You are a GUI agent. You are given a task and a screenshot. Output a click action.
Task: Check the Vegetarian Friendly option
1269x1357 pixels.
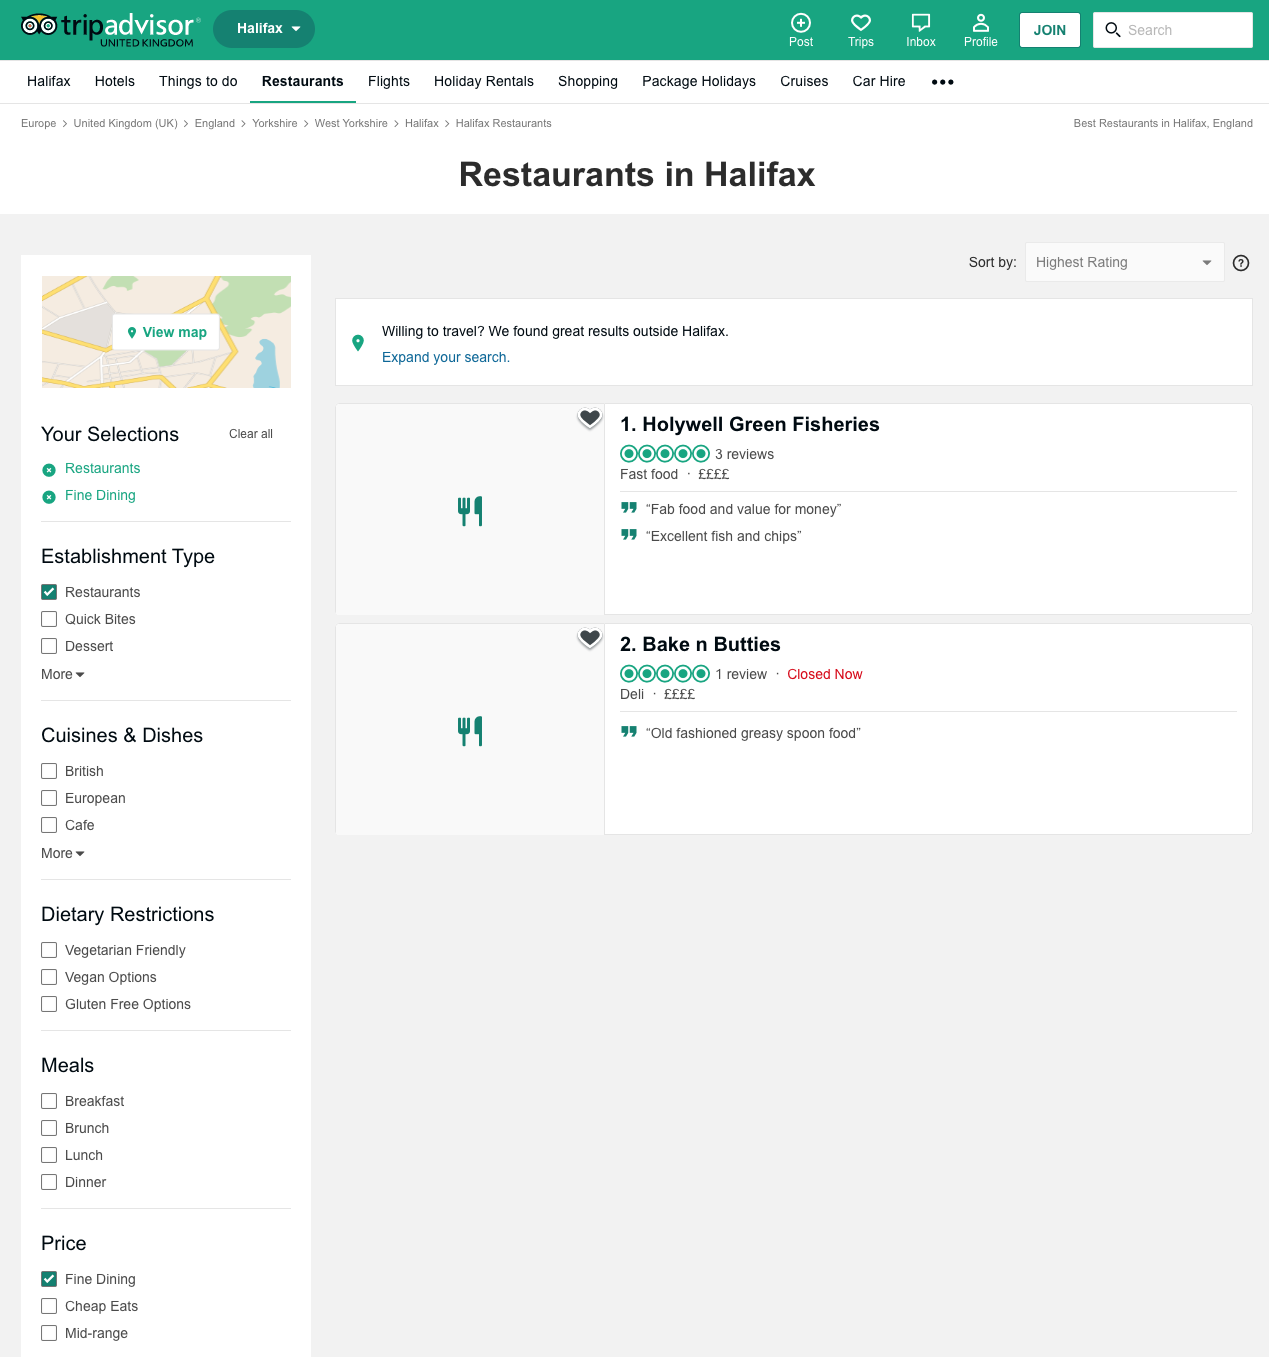point(49,950)
